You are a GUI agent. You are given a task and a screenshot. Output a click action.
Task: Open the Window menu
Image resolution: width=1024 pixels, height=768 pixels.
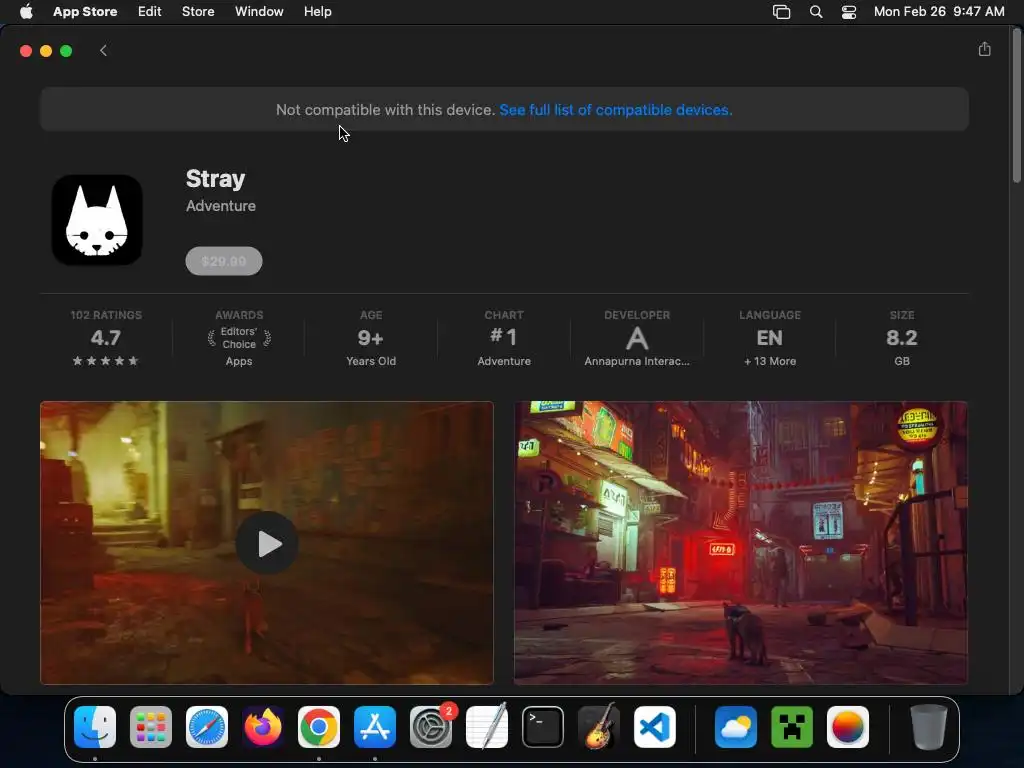pos(259,12)
